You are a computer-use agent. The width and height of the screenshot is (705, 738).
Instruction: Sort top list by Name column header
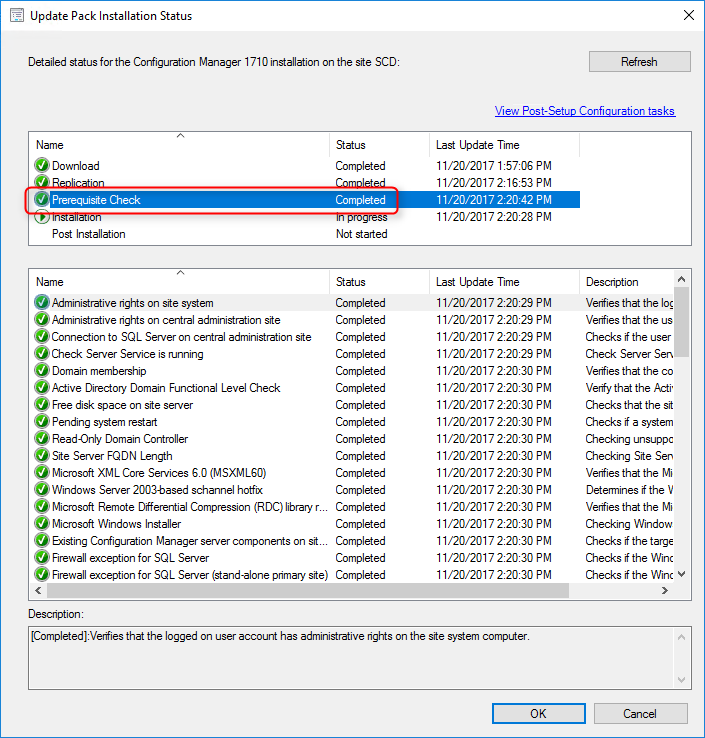tap(179, 144)
